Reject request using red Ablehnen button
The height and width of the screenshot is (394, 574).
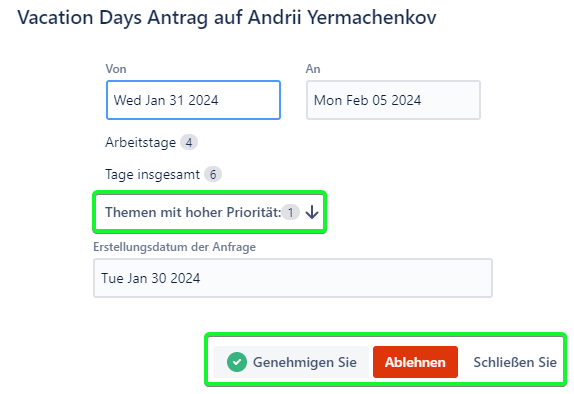[x=415, y=362]
